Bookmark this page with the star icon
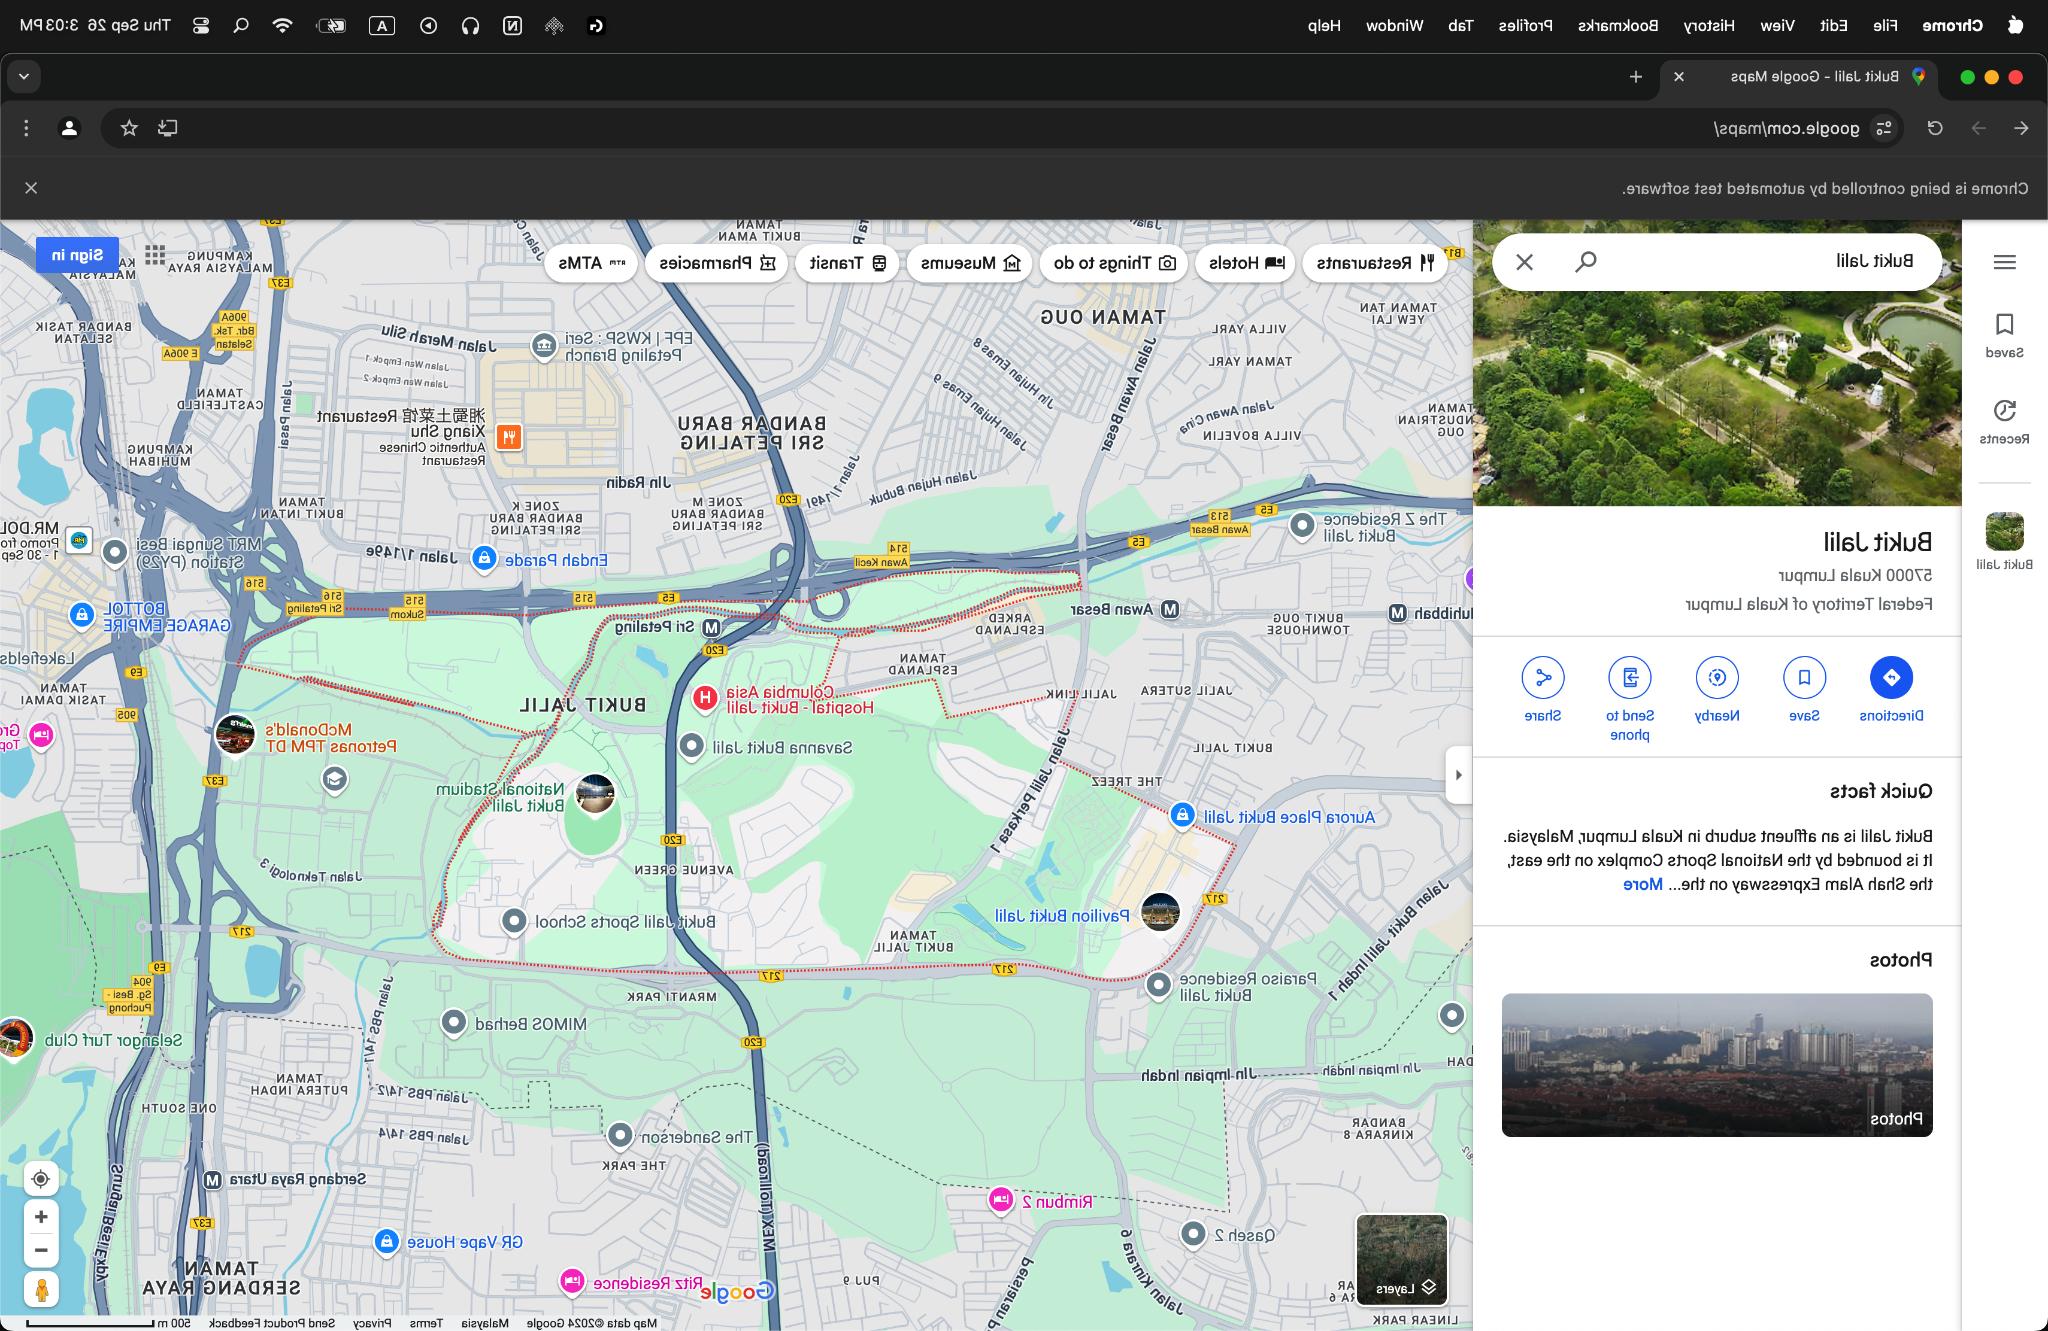Screen dimensions: 2048x1331 (x=129, y=128)
